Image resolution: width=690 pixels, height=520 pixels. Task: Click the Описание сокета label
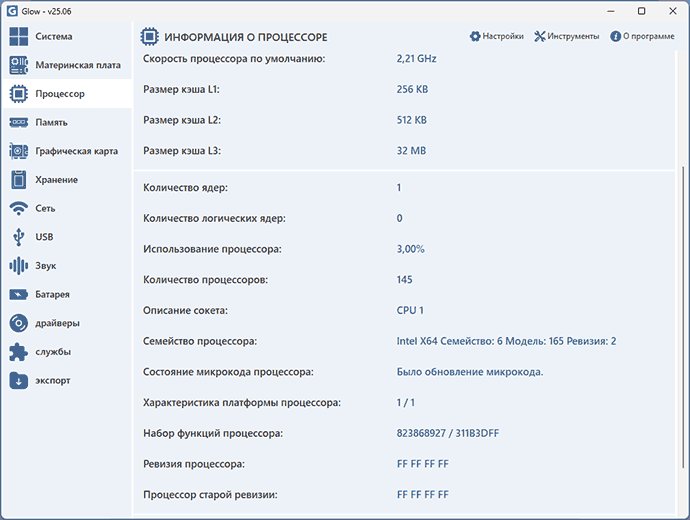(185, 311)
